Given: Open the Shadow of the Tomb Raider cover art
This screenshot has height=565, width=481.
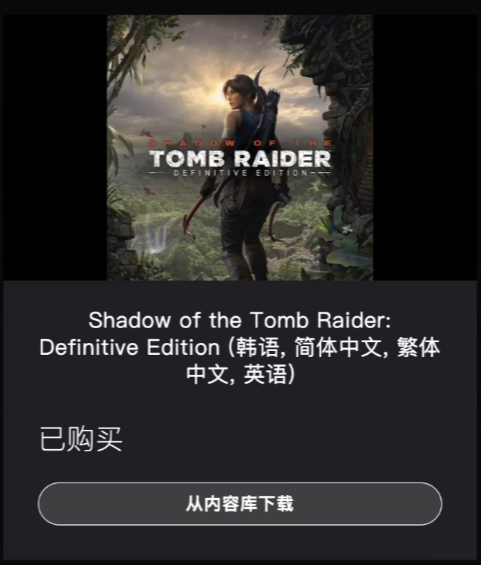Looking at the screenshot, I should [240, 148].
